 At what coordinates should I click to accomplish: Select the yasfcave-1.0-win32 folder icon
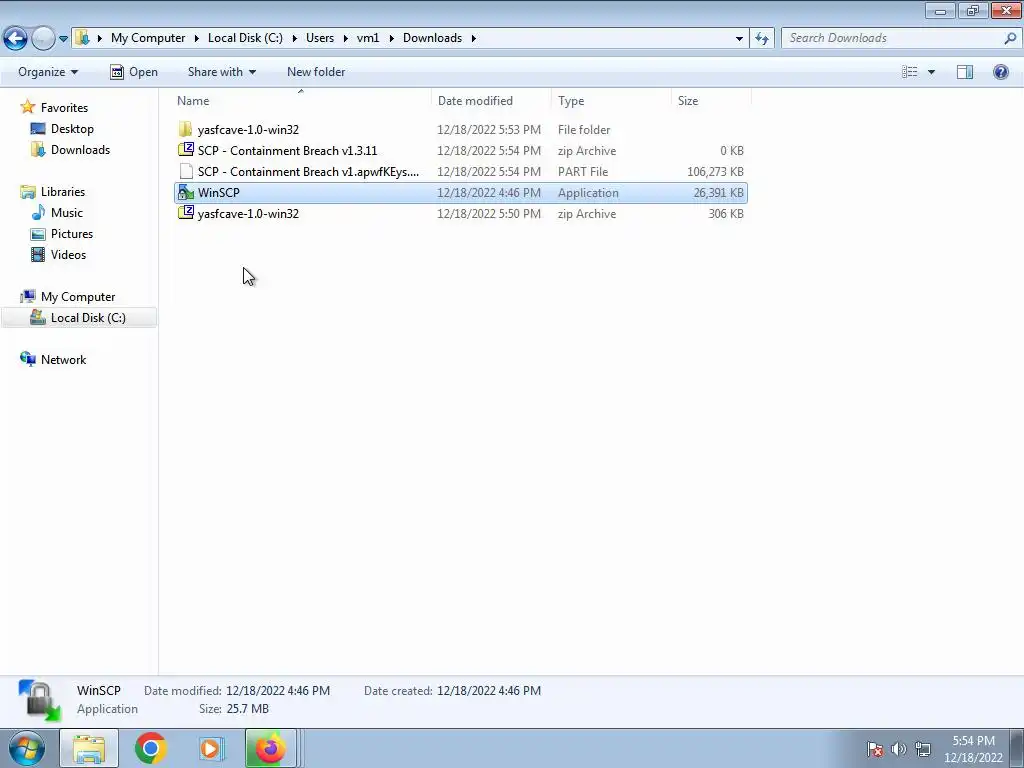(185, 129)
